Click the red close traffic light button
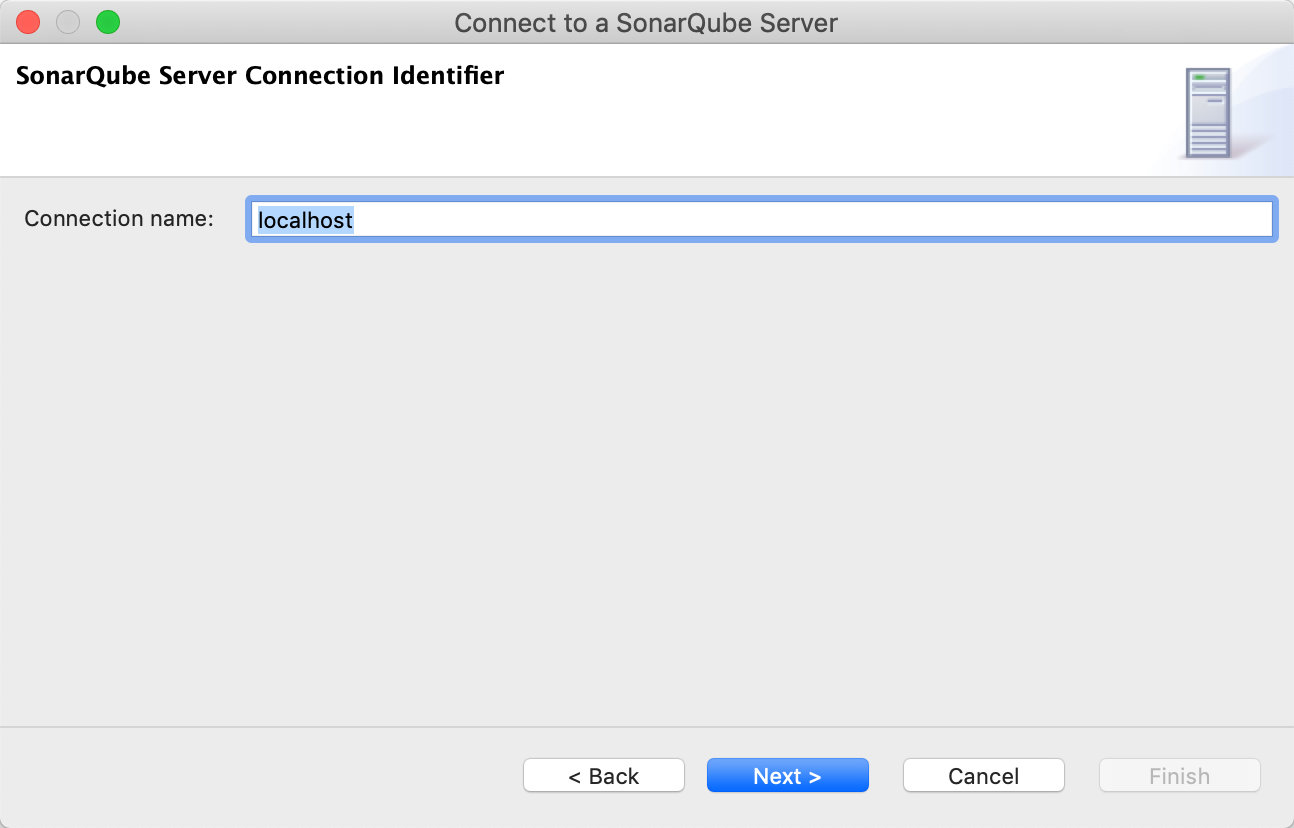Image resolution: width=1294 pixels, height=828 pixels. (x=27, y=22)
